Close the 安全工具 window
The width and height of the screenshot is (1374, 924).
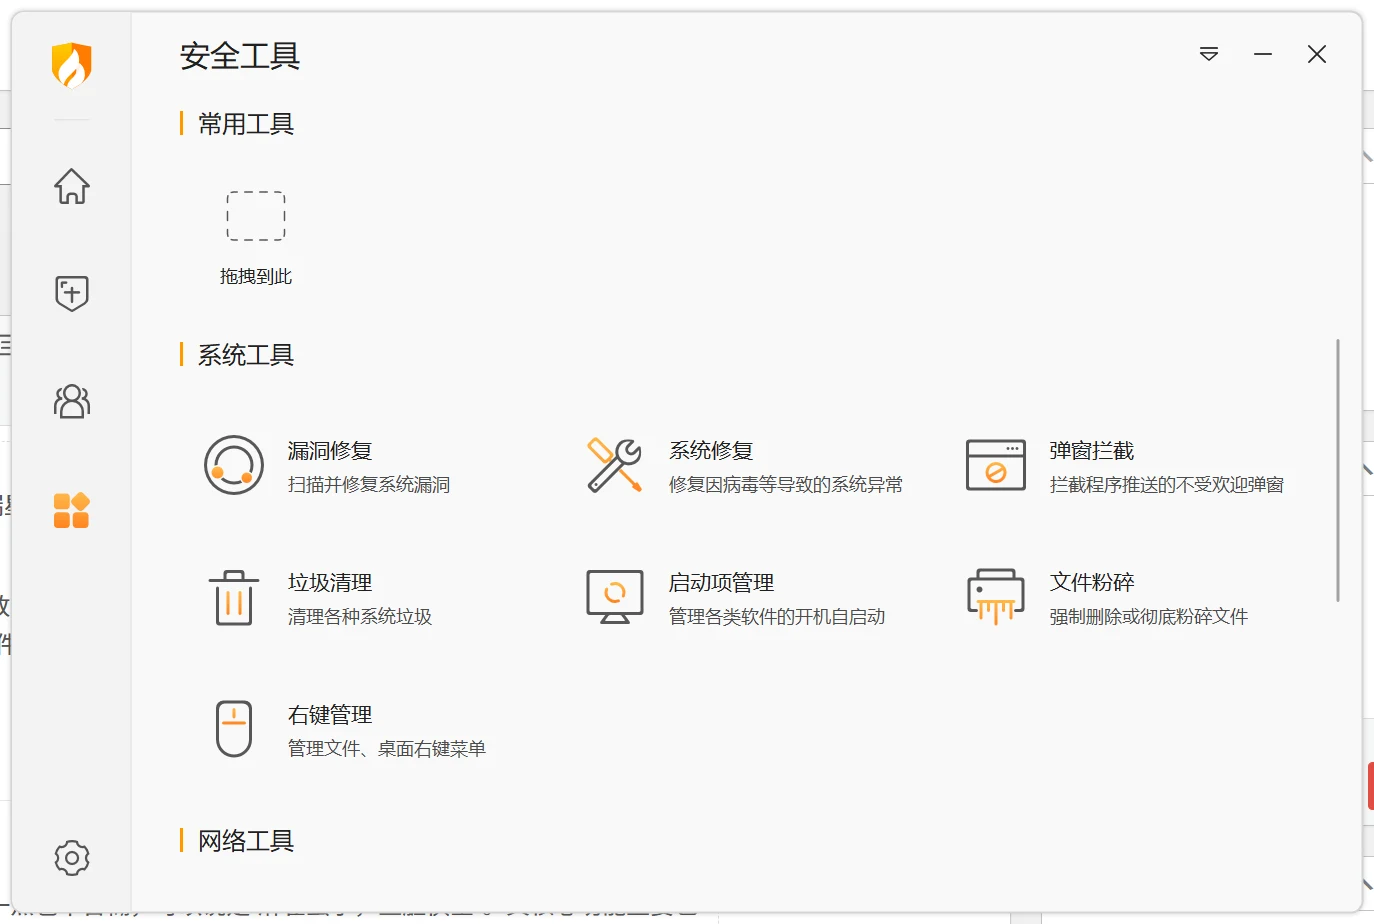click(x=1317, y=54)
